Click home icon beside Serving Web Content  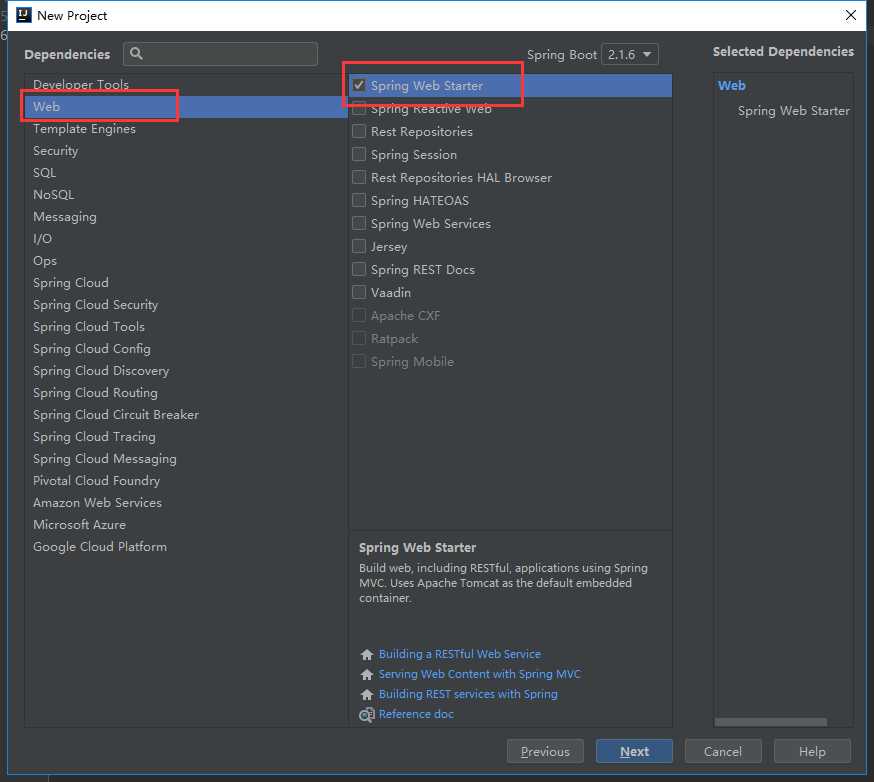[x=367, y=674]
